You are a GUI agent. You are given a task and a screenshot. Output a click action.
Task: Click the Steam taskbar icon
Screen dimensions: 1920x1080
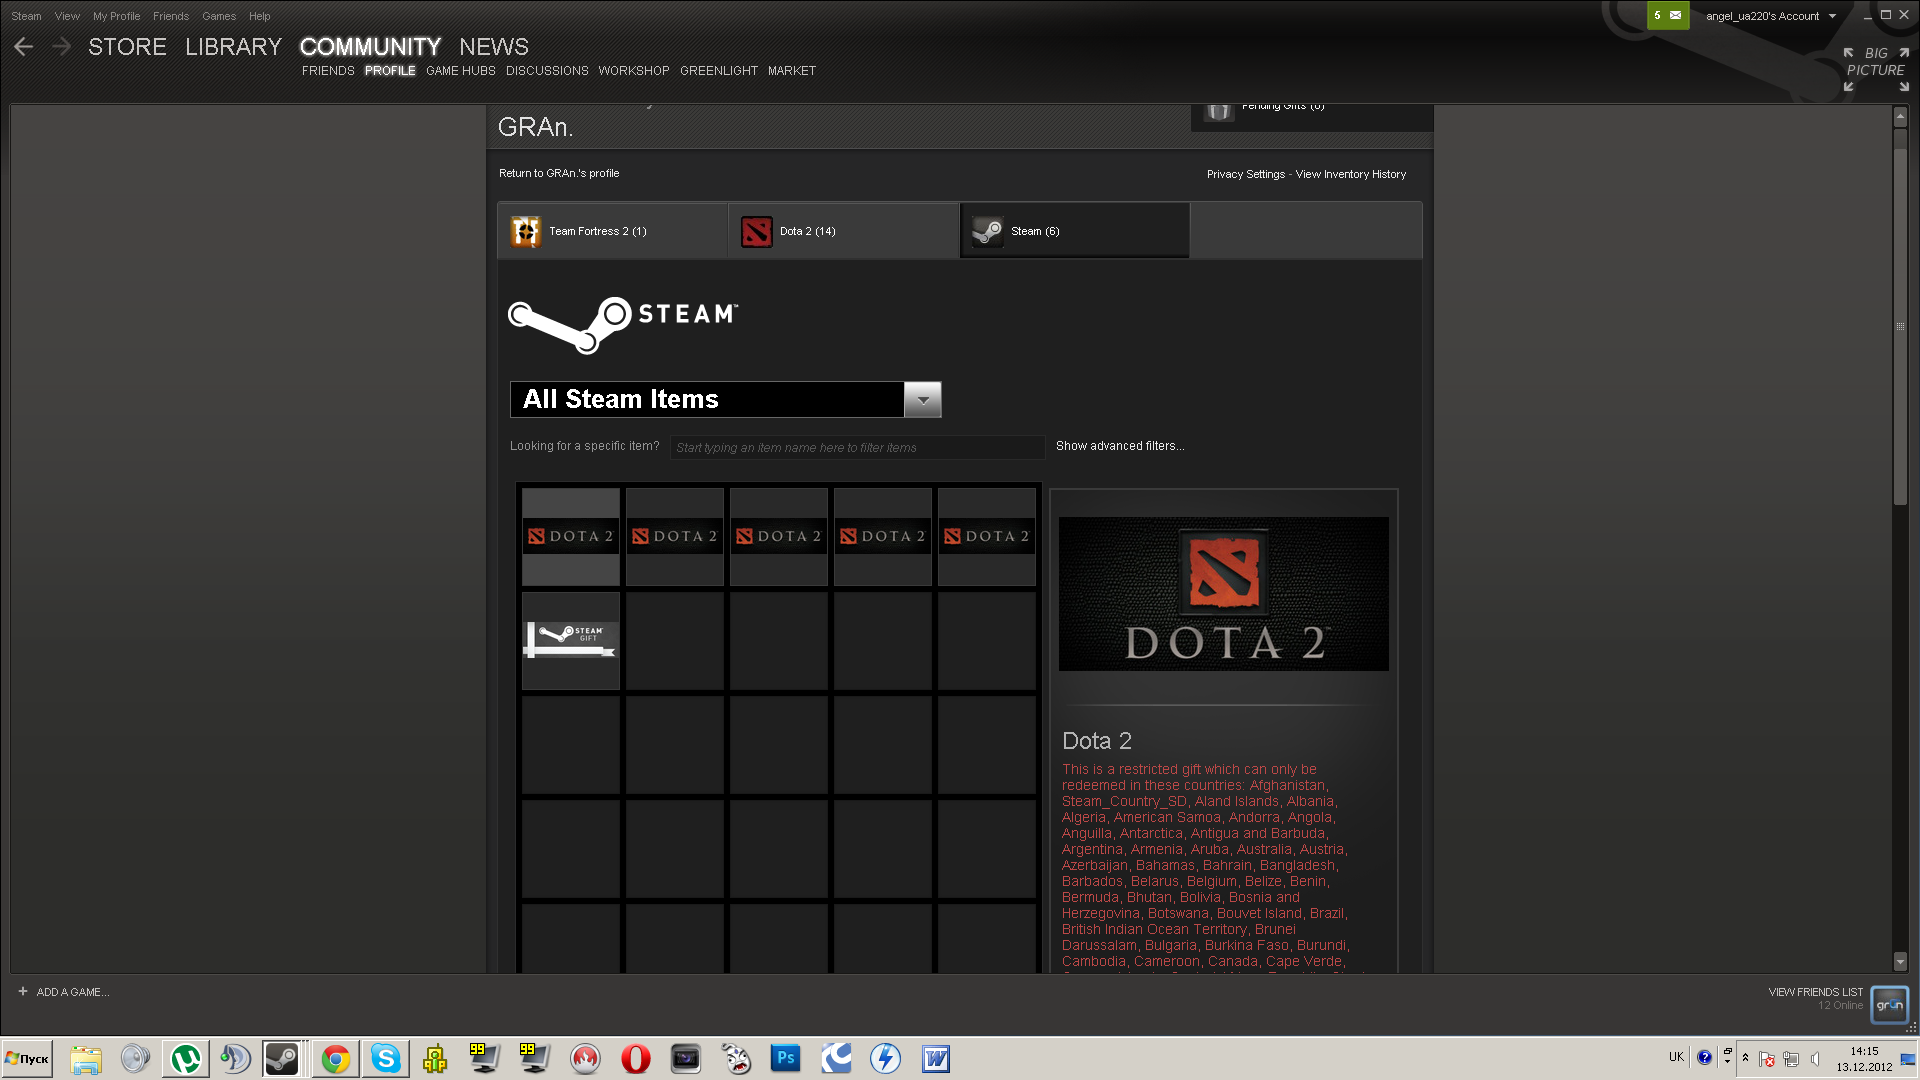[x=282, y=1058]
